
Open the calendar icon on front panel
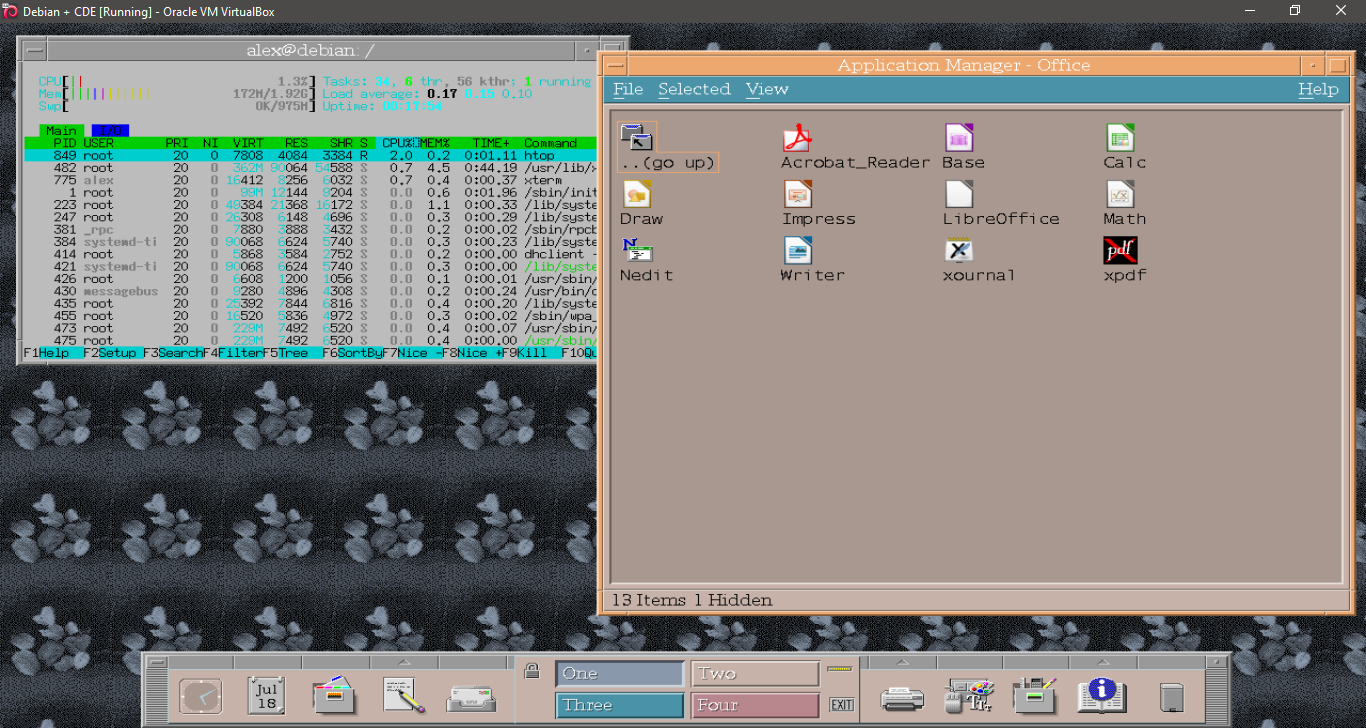pos(266,695)
